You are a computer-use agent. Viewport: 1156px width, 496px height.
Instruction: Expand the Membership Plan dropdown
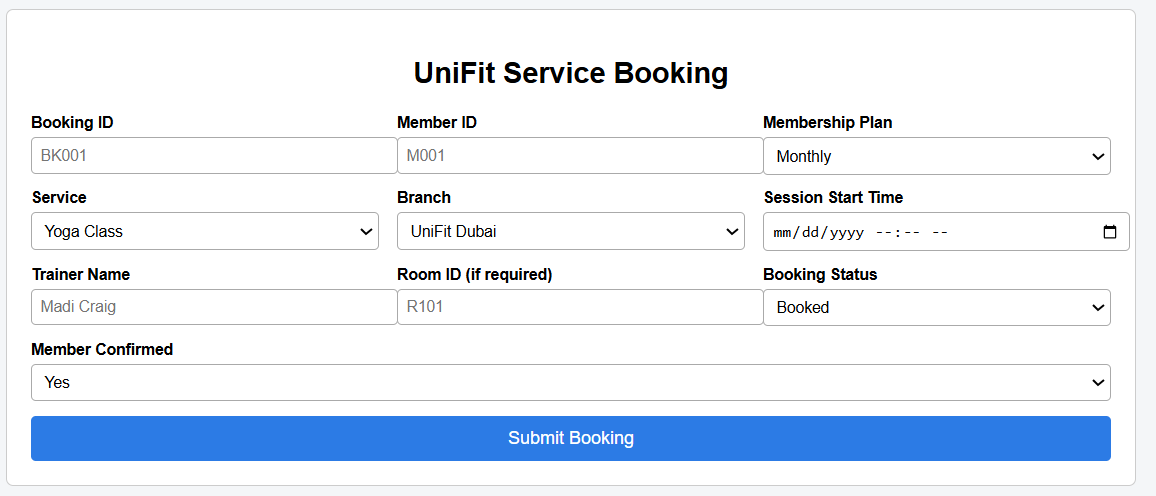(936, 156)
